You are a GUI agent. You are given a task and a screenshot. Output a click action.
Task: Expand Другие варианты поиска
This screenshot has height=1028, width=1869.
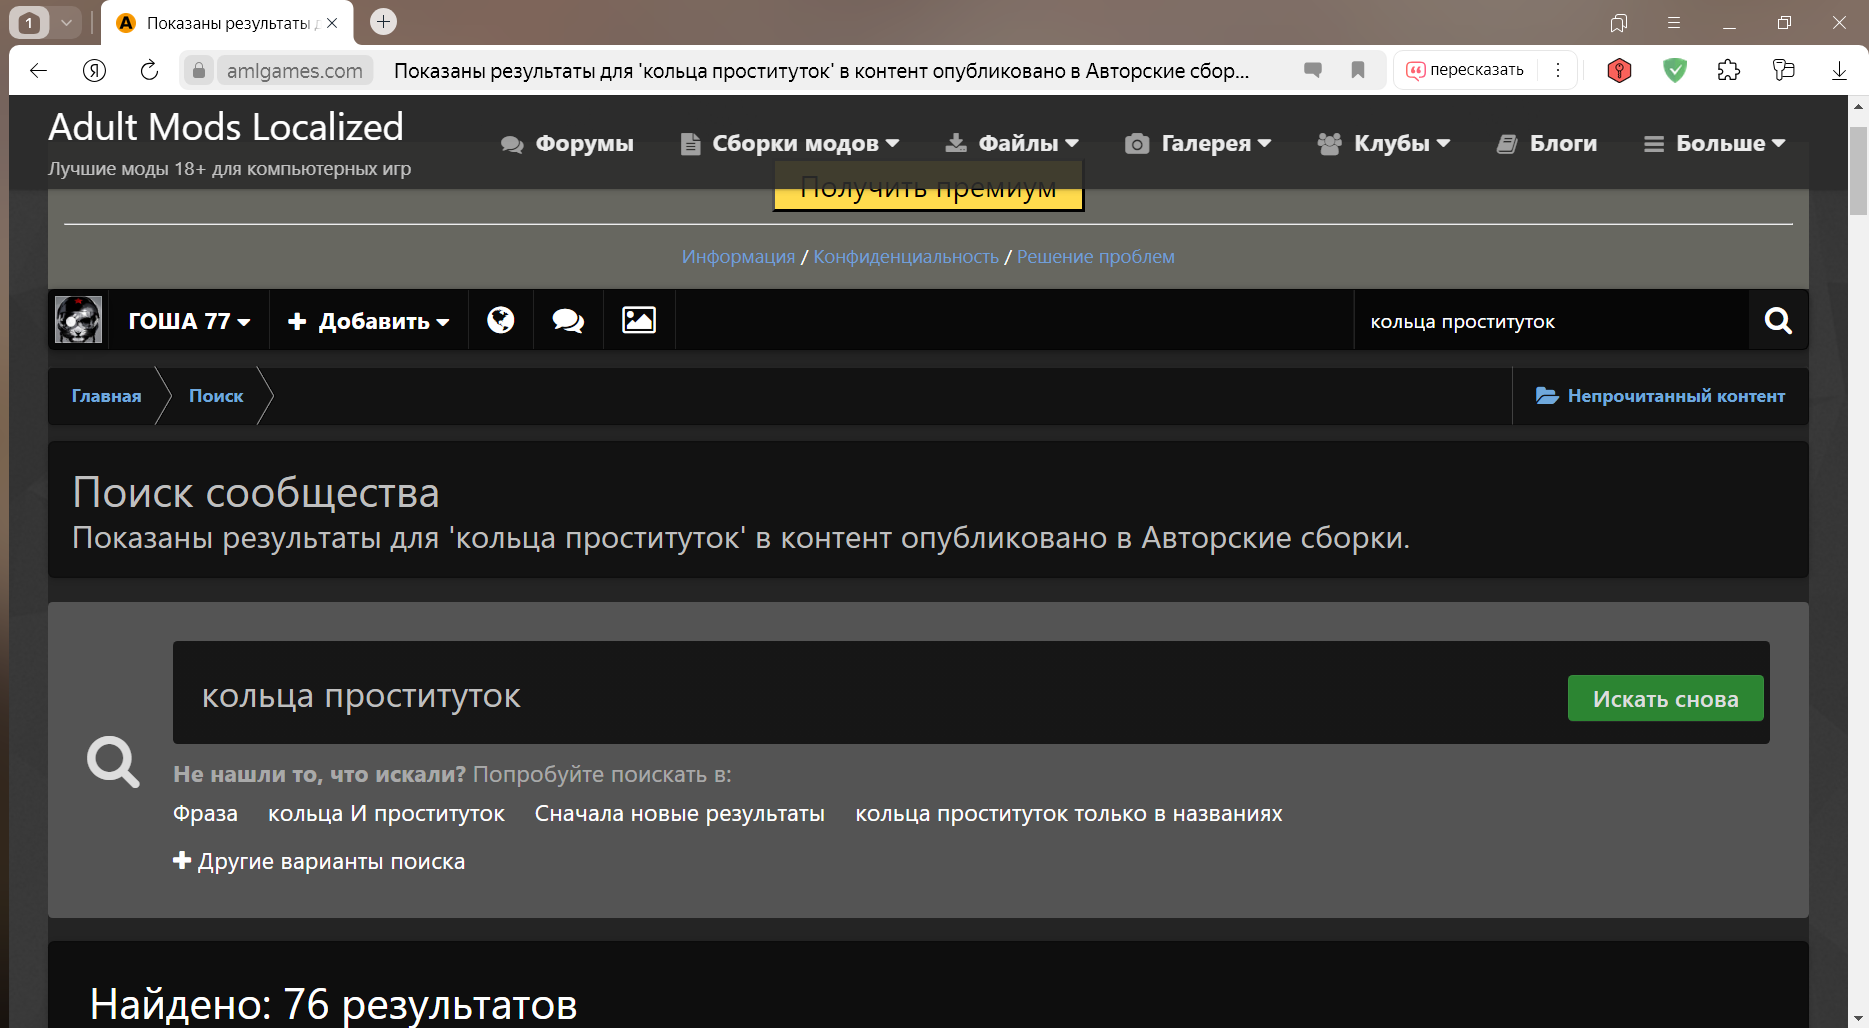[x=319, y=861]
